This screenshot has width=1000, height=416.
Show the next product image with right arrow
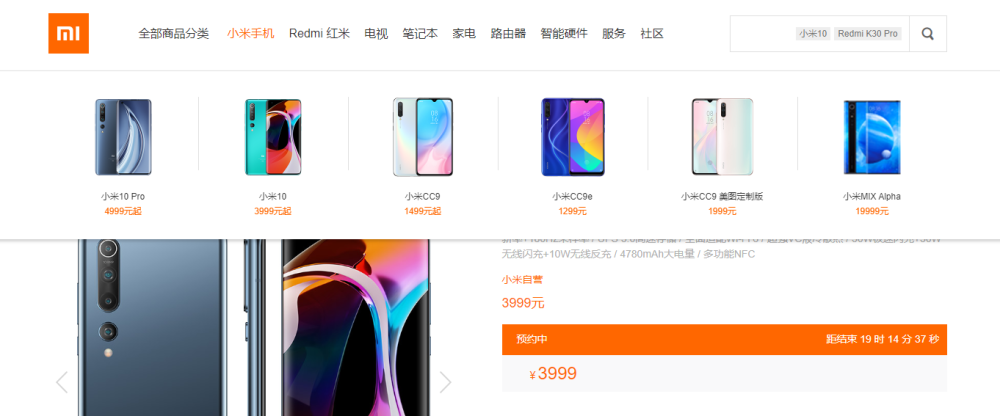(x=445, y=382)
